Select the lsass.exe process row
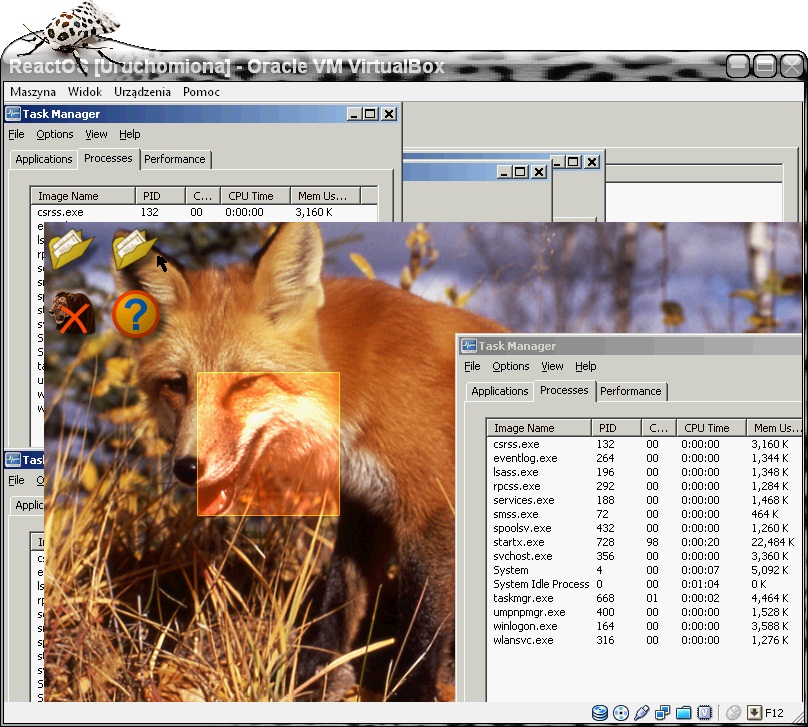This screenshot has height=727, width=808. point(644,472)
